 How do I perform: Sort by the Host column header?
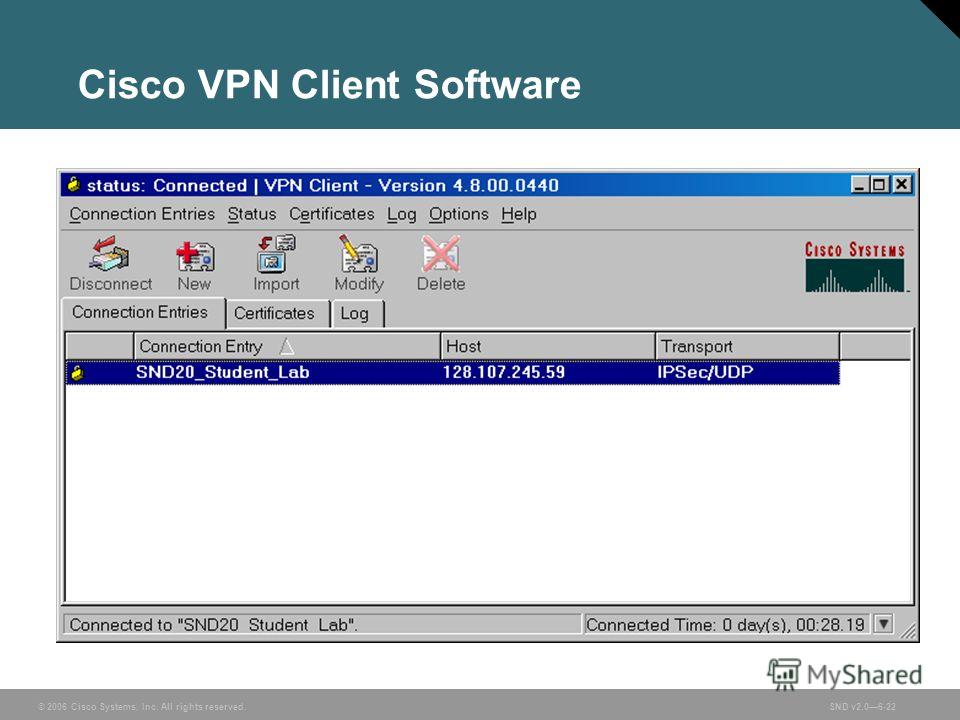(x=547, y=347)
